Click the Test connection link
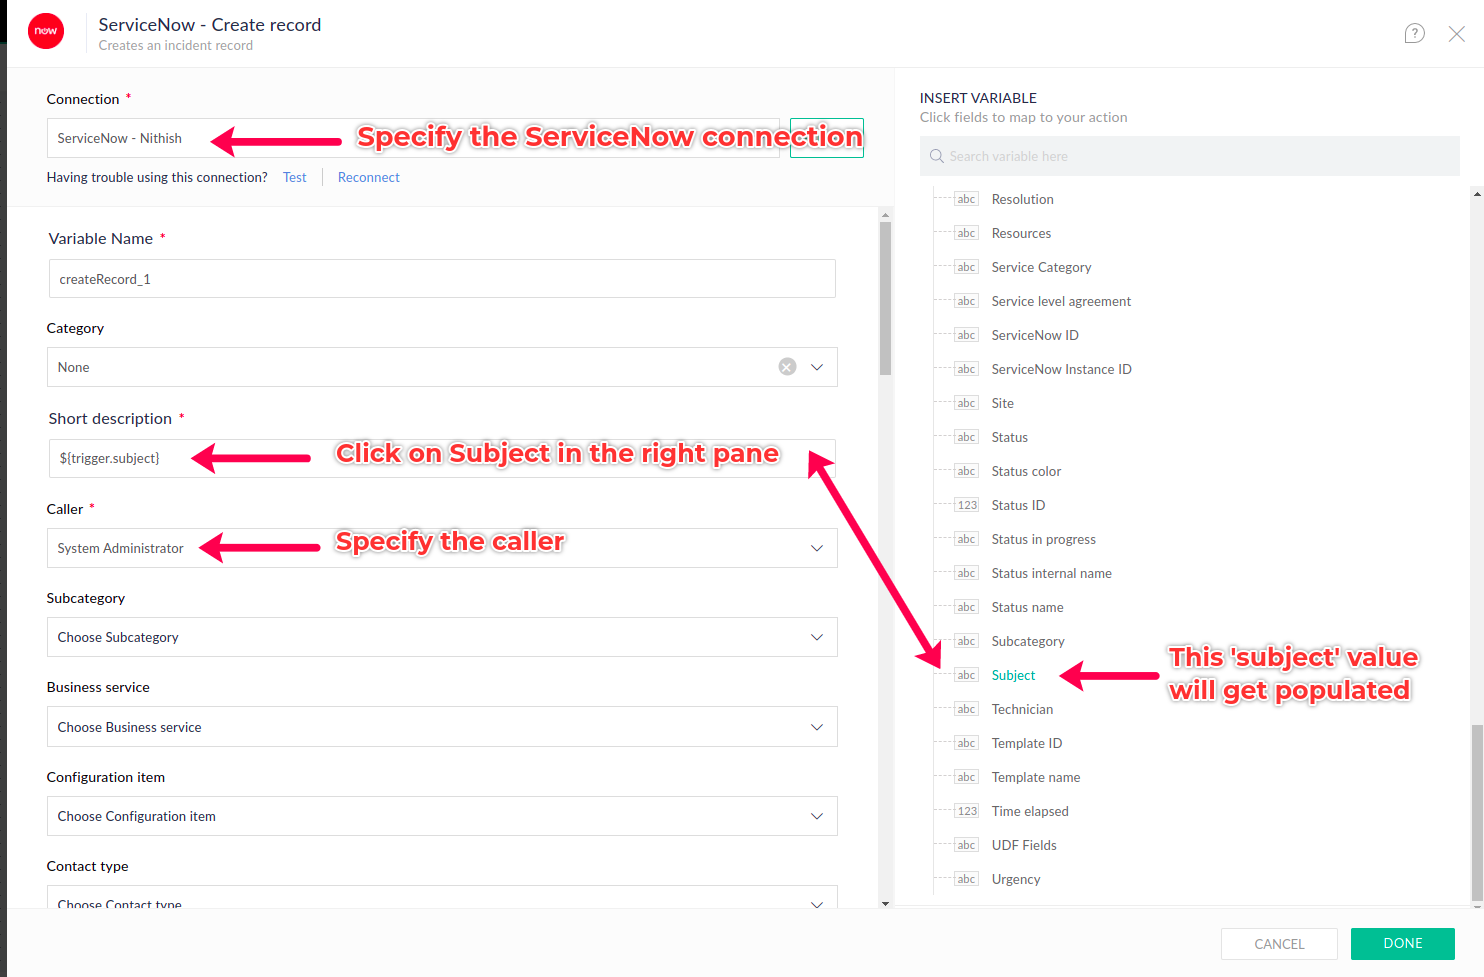The width and height of the screenshot is (1484, 977). tap(294, 177)
